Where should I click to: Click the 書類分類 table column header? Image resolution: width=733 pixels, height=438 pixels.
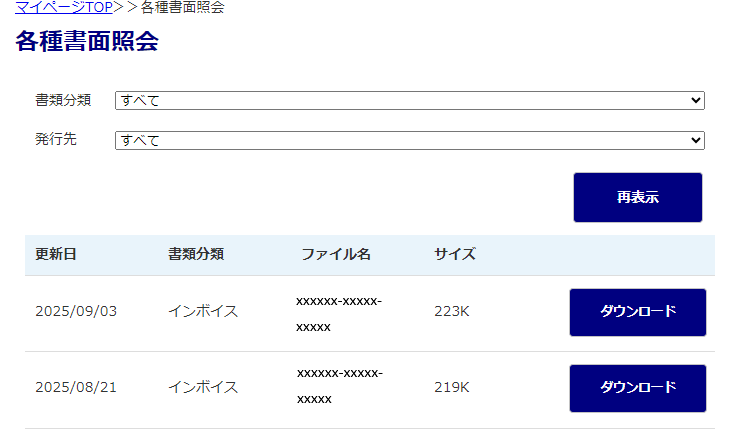pyautogui.click(x=196, y=254)
